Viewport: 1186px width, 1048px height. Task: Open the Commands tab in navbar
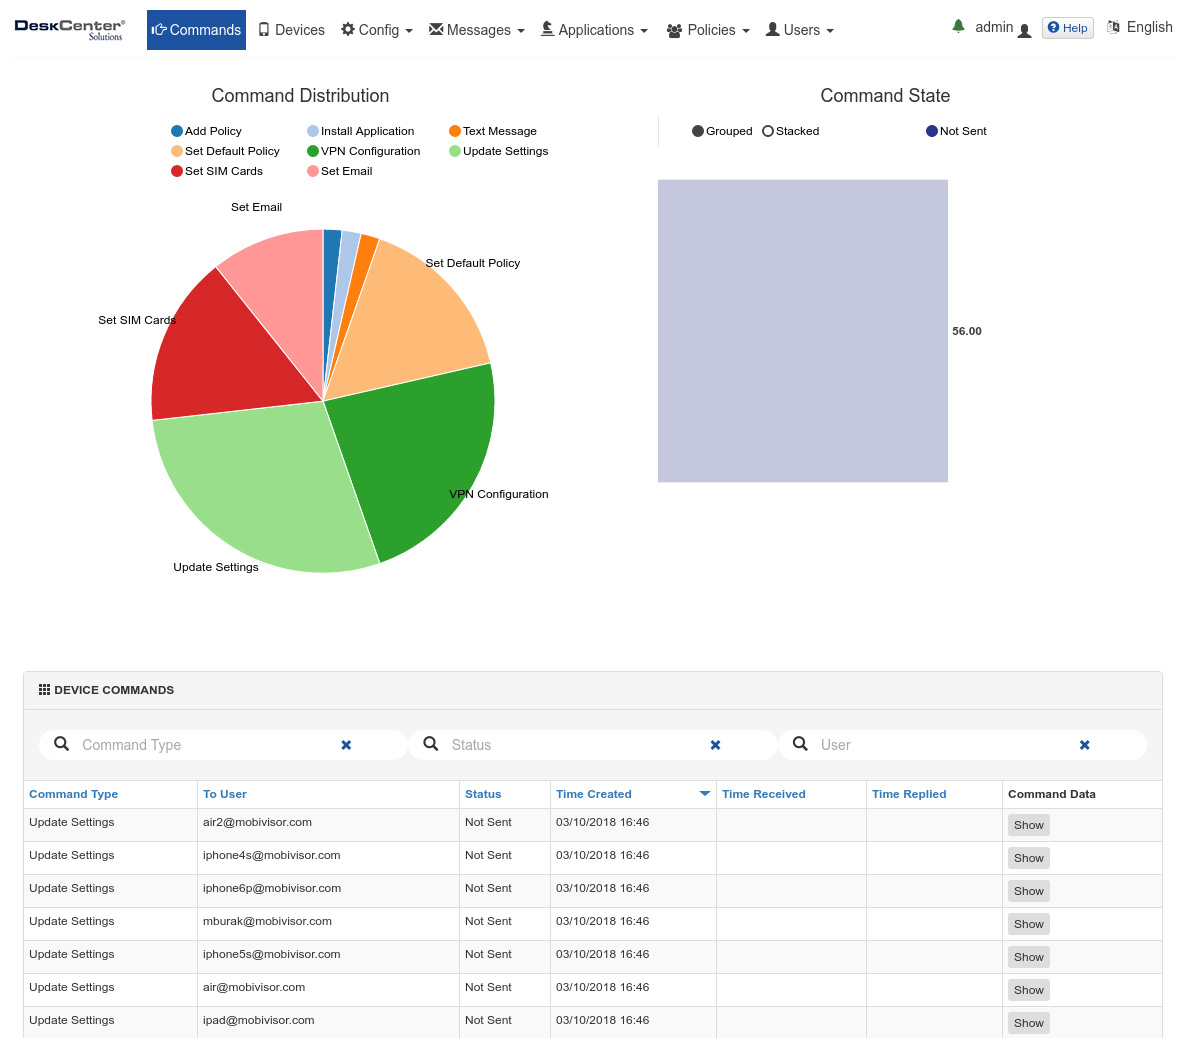pyautogui.click(x=196, y=30)
